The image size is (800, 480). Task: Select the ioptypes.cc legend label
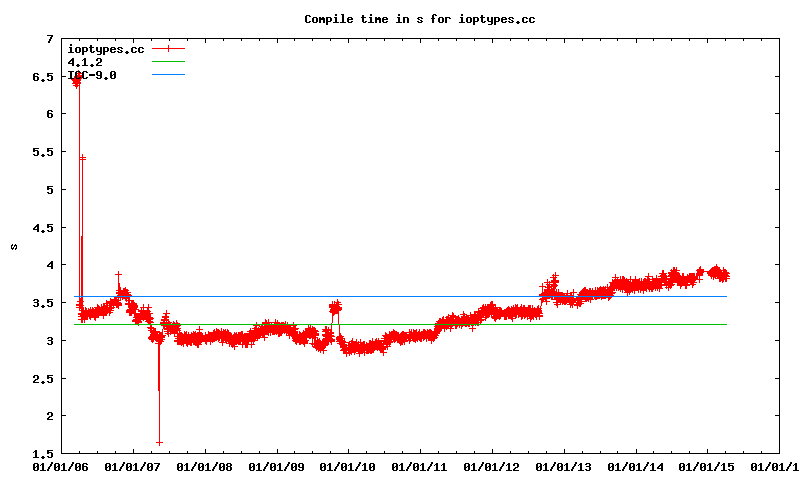pyautogui.click(x=105, y=49)
